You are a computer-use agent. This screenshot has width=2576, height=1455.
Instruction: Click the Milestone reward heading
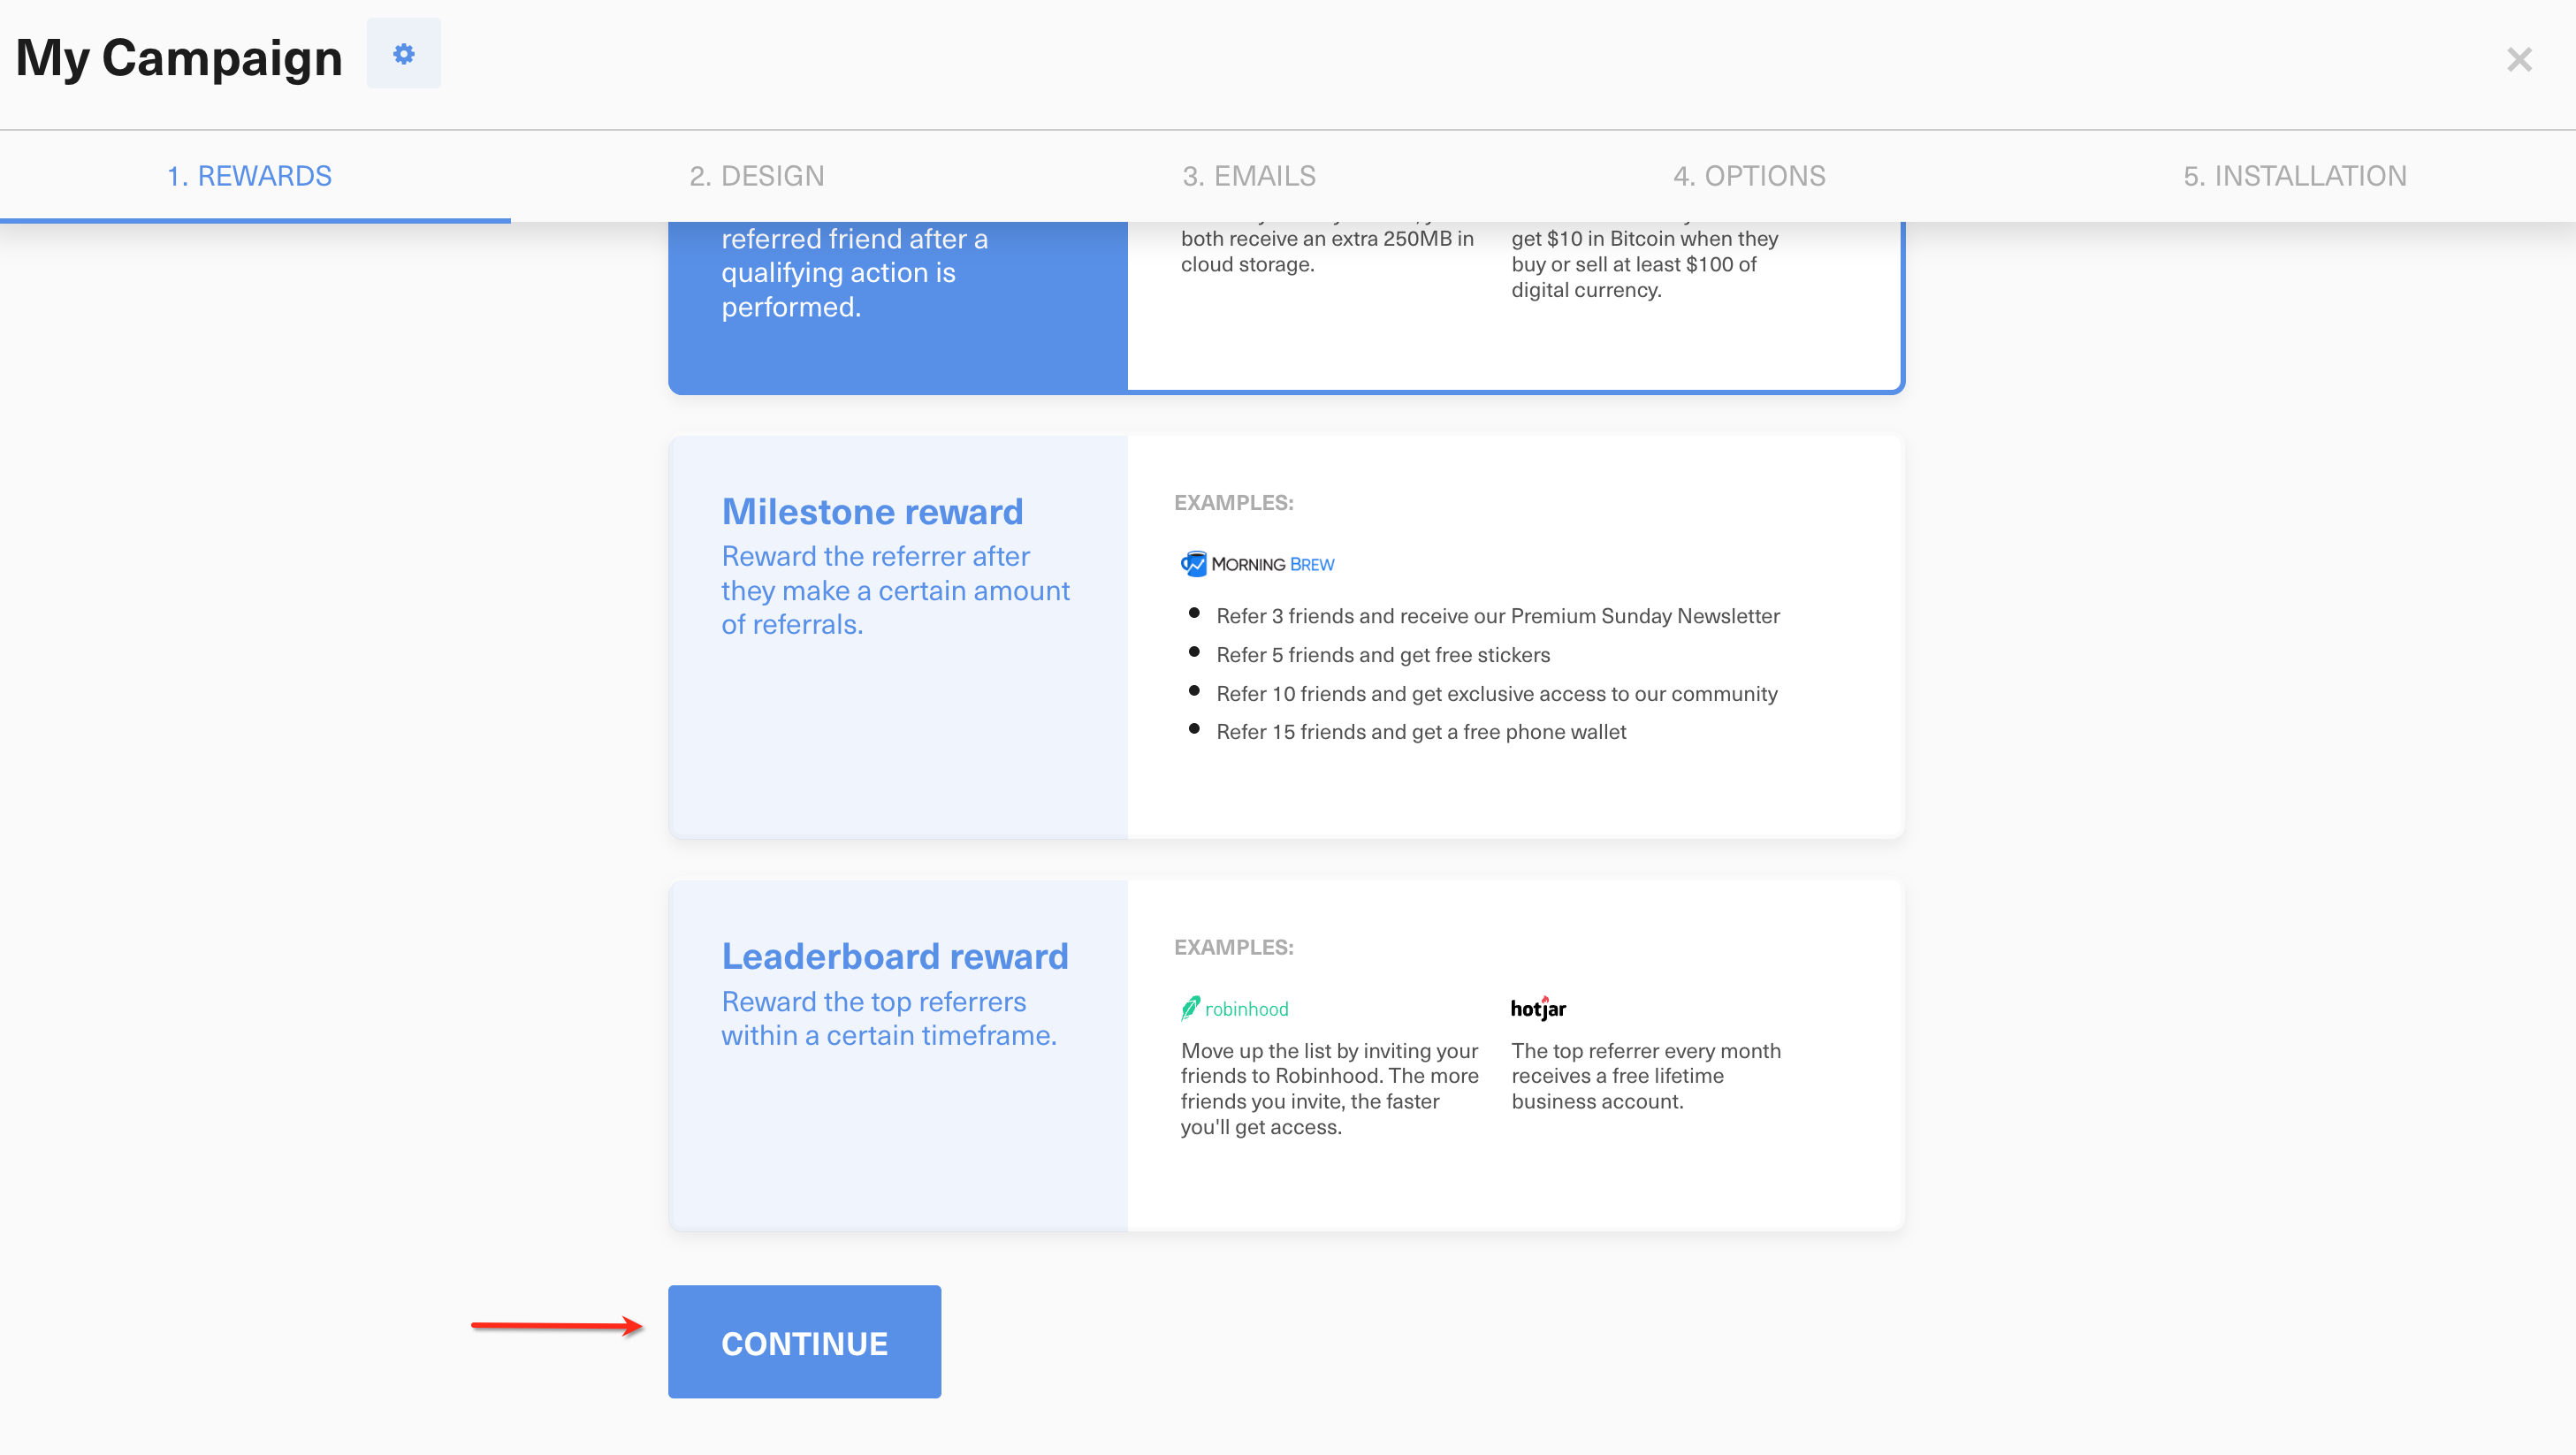tap(872, 512)
